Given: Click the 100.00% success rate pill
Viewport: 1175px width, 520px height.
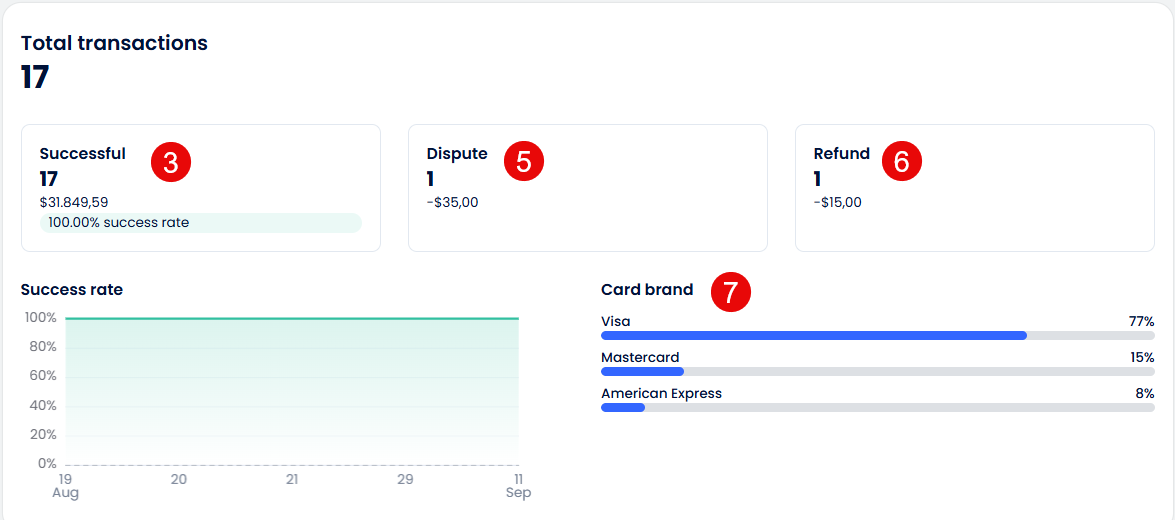Looking at the screenshot, I should click(x=200, y=223).
